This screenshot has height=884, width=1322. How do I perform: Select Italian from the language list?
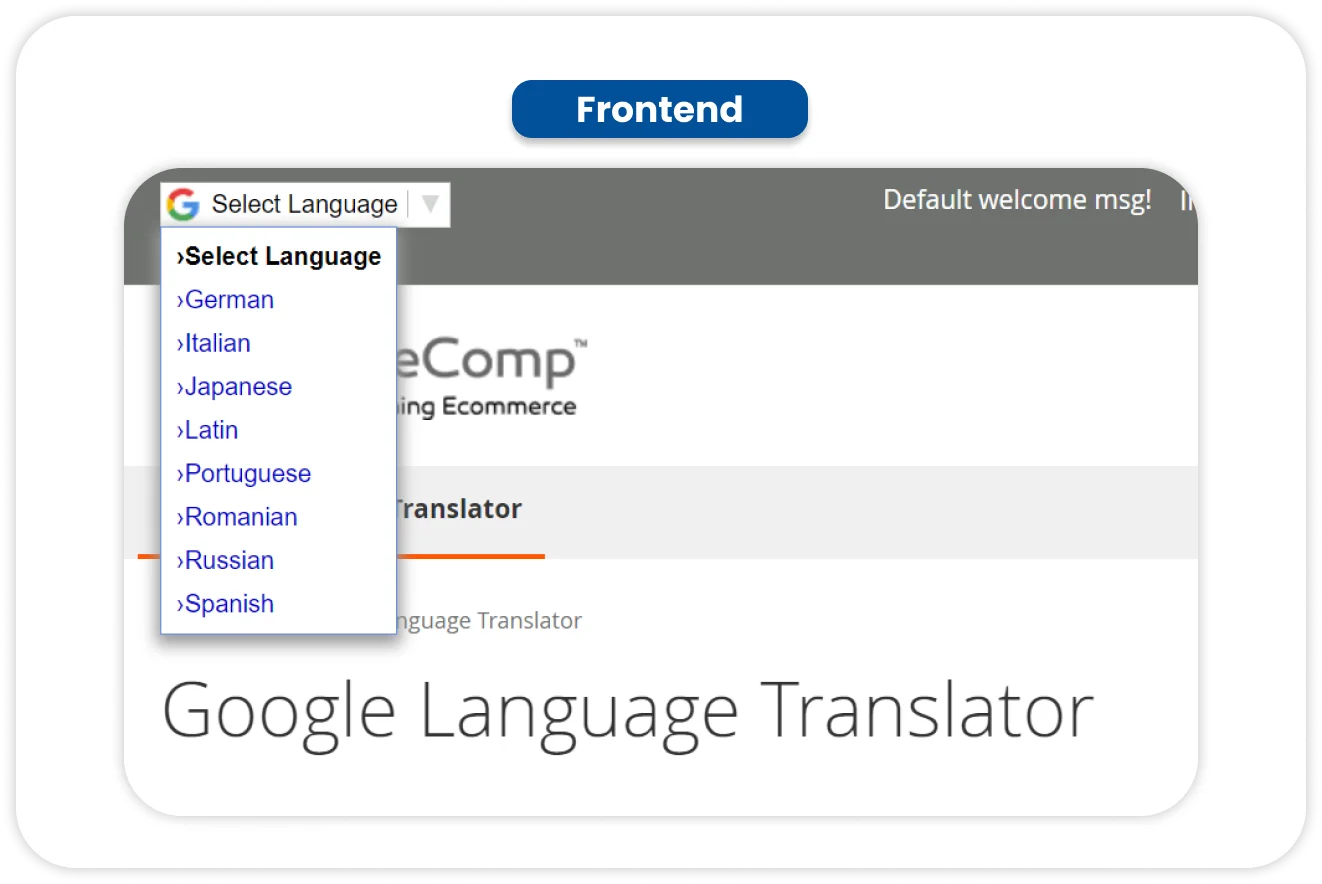pyautogui.click(x=216, y=343)
